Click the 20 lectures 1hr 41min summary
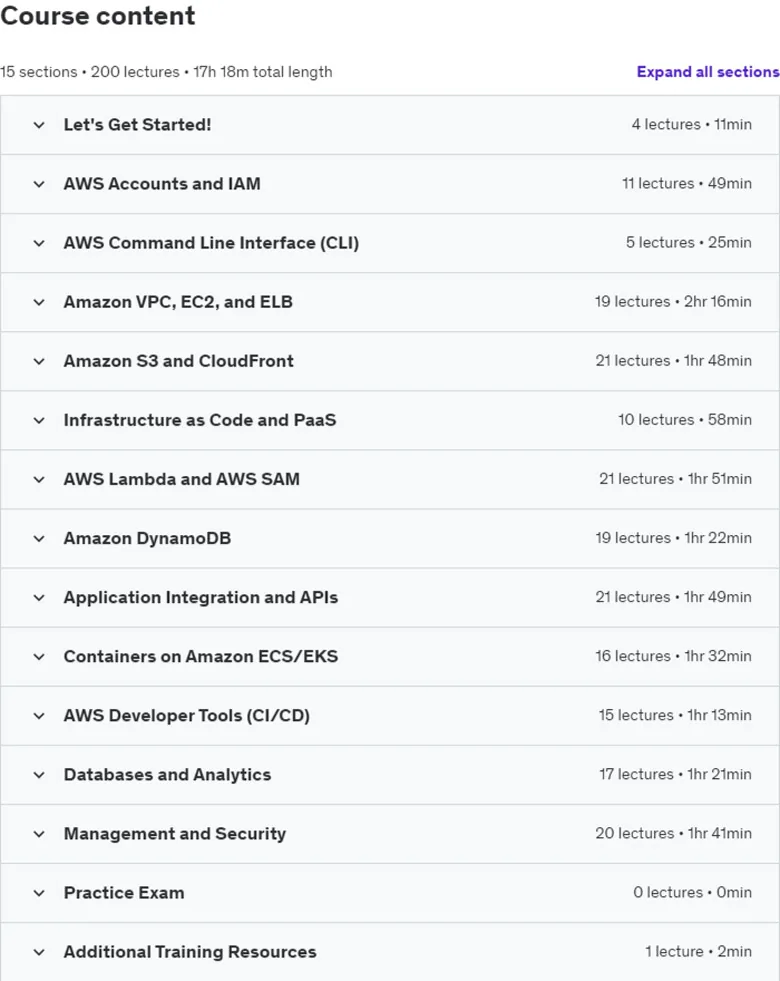Image resolution: width=780 pixels, height=981 pixels. 674,833
